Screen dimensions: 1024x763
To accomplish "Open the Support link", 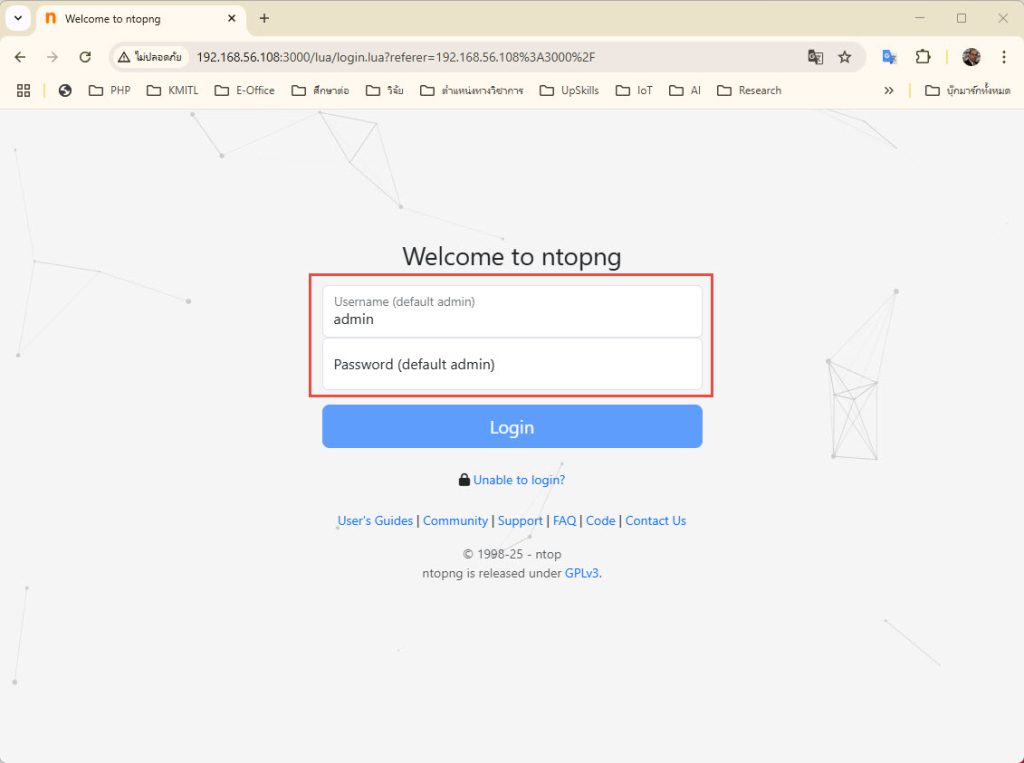I will point(520,521).
